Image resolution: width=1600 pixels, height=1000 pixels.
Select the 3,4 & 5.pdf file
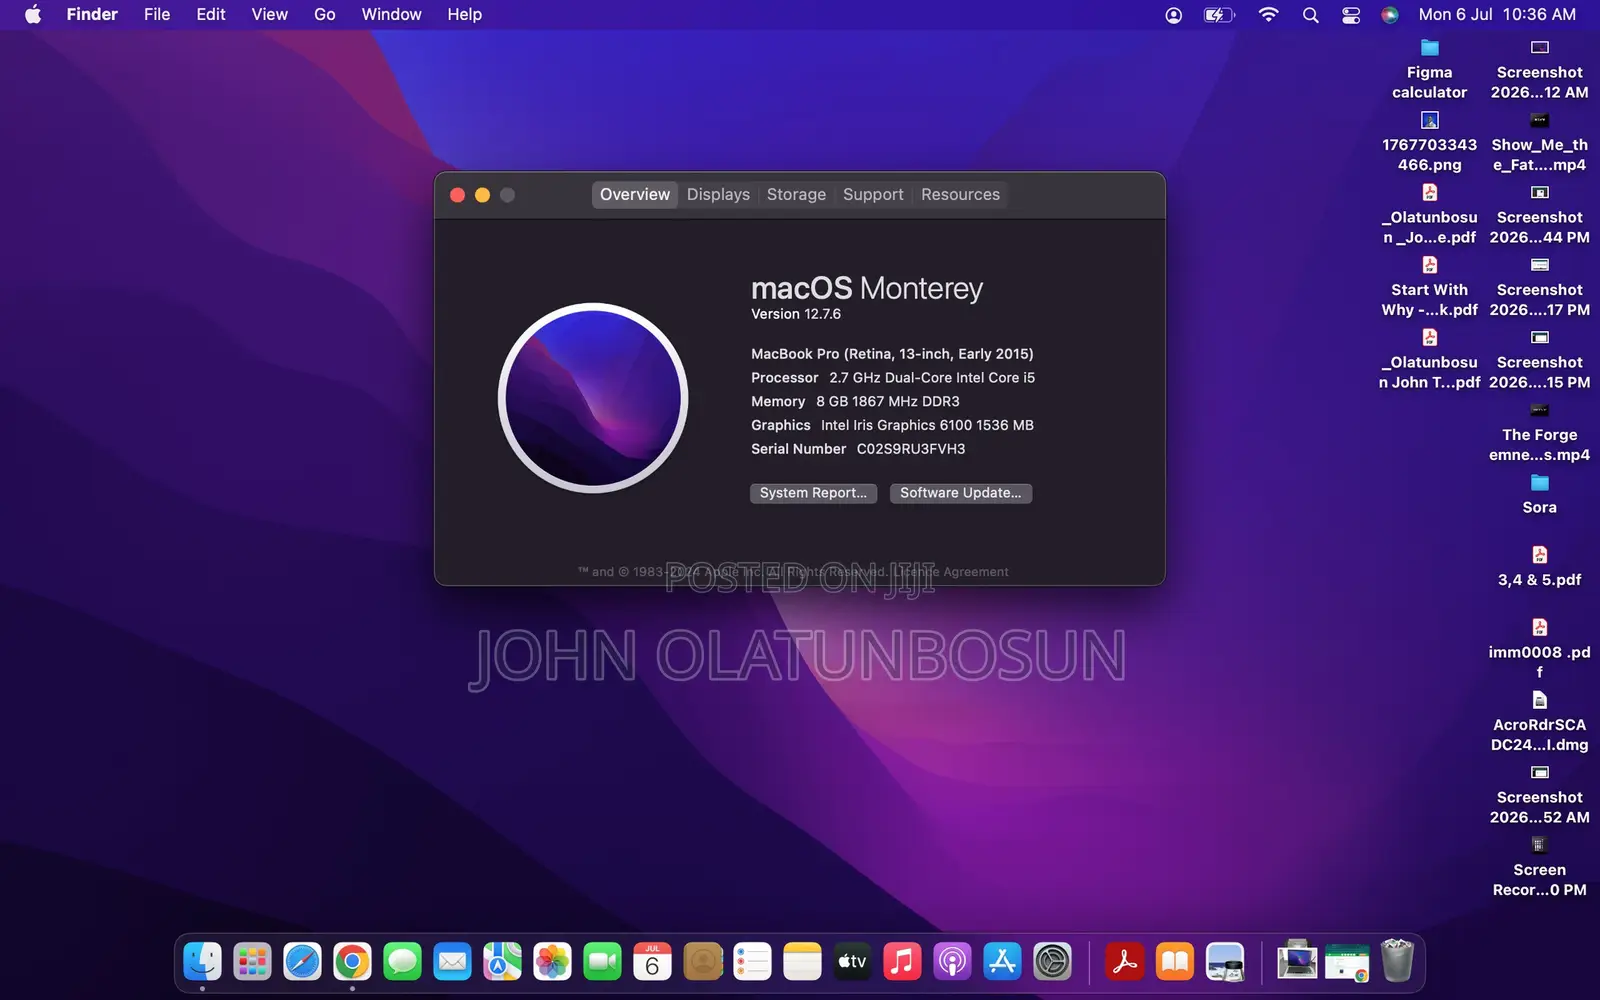[1539, 566]
